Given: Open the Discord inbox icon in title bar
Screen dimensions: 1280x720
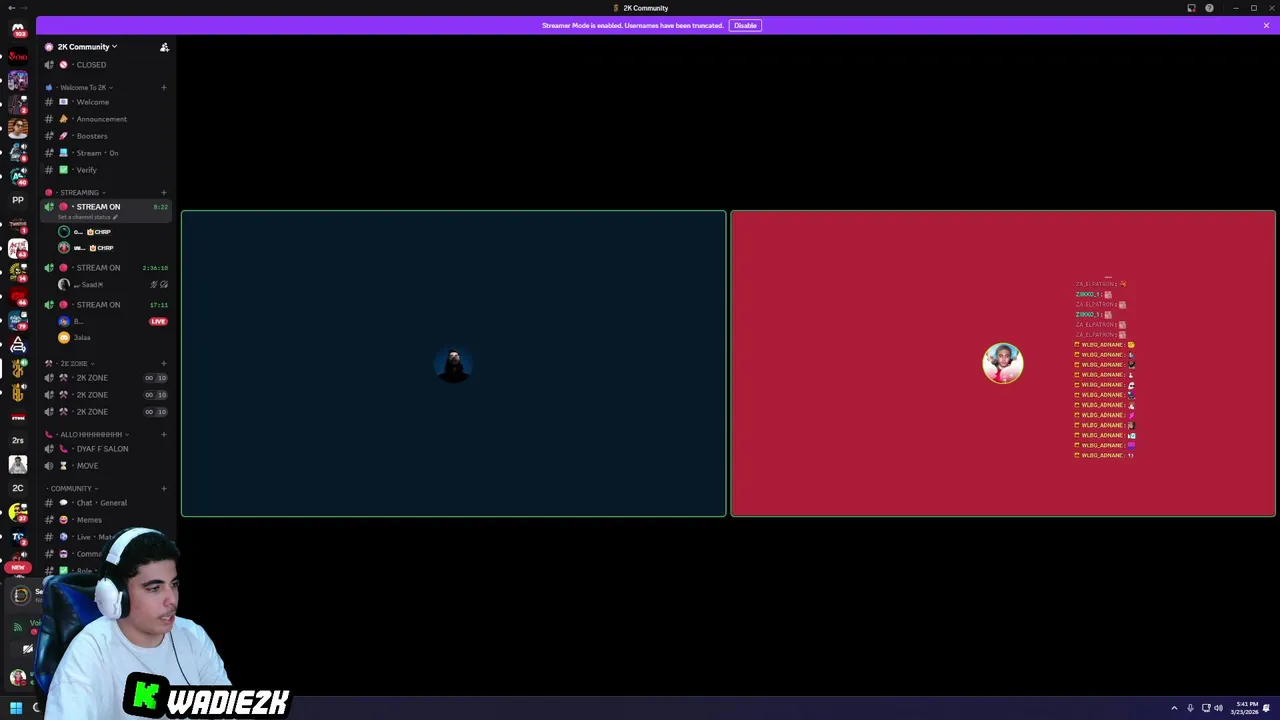Looking at the screenshot, I should (1191, 8).
